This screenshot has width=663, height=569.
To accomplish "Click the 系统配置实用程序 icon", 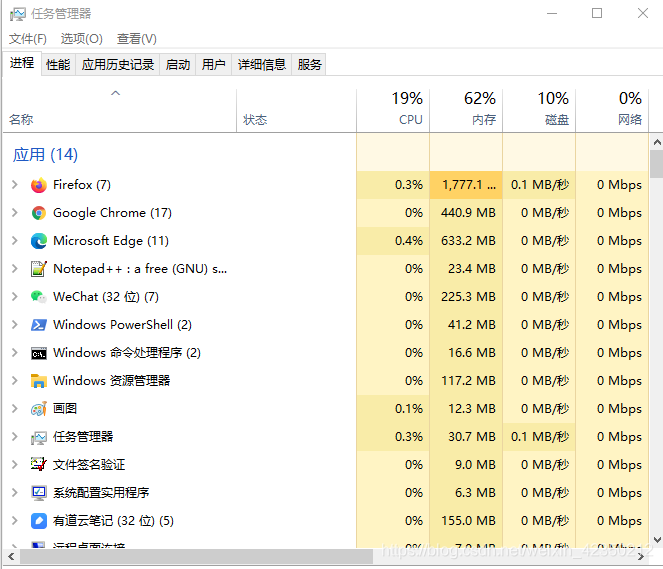I will click(38, 493).
